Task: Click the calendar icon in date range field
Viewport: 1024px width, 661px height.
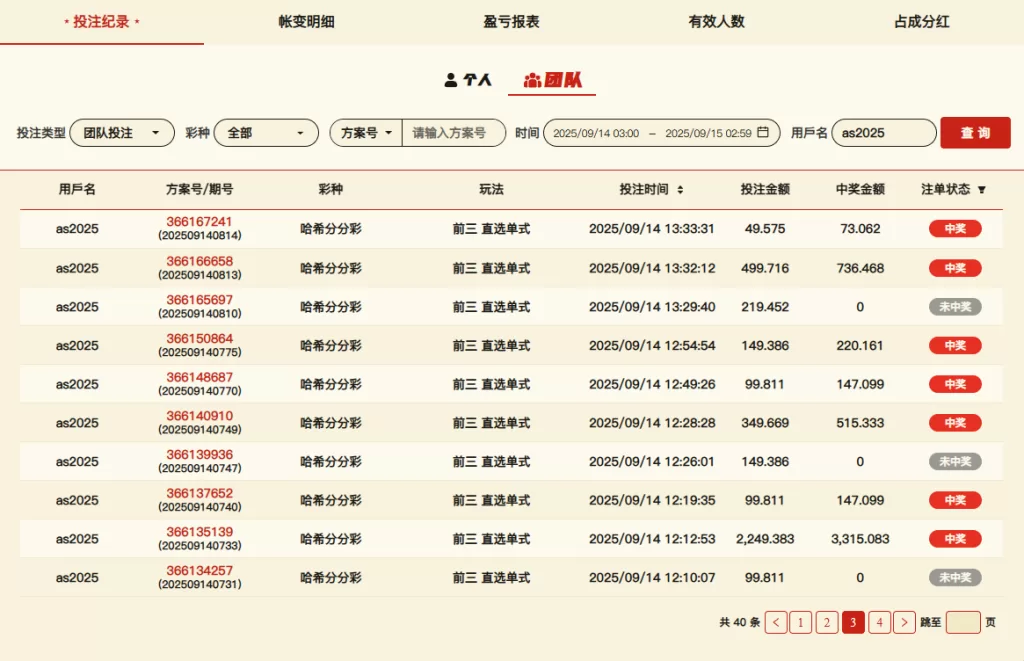Action: pos(763,133)
